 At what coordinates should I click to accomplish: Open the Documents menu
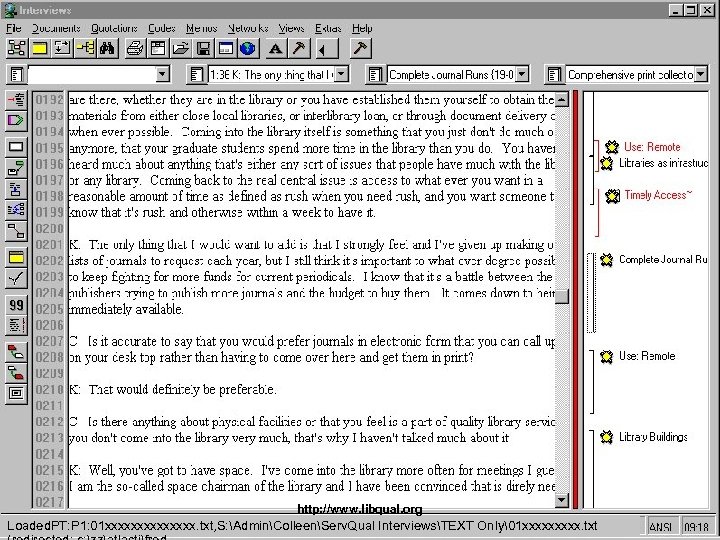click(56, 28)
